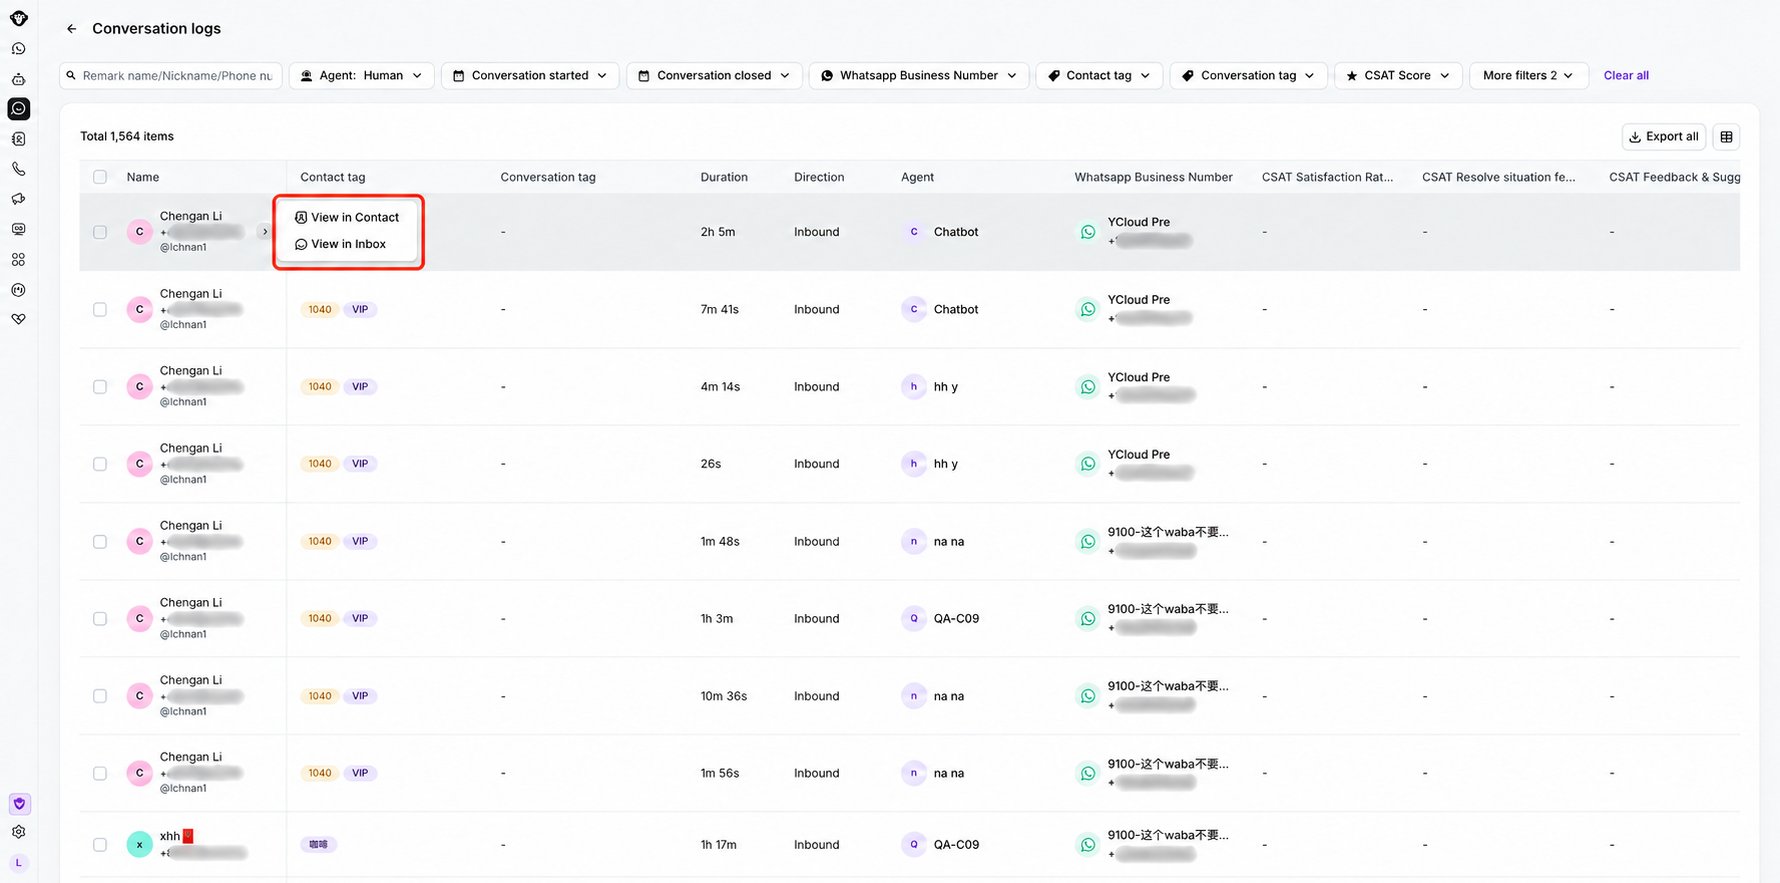This screenshot has width=1780, height=883.
Task: Open the four-circles apps sidebar icon
Action: point(19,259)
